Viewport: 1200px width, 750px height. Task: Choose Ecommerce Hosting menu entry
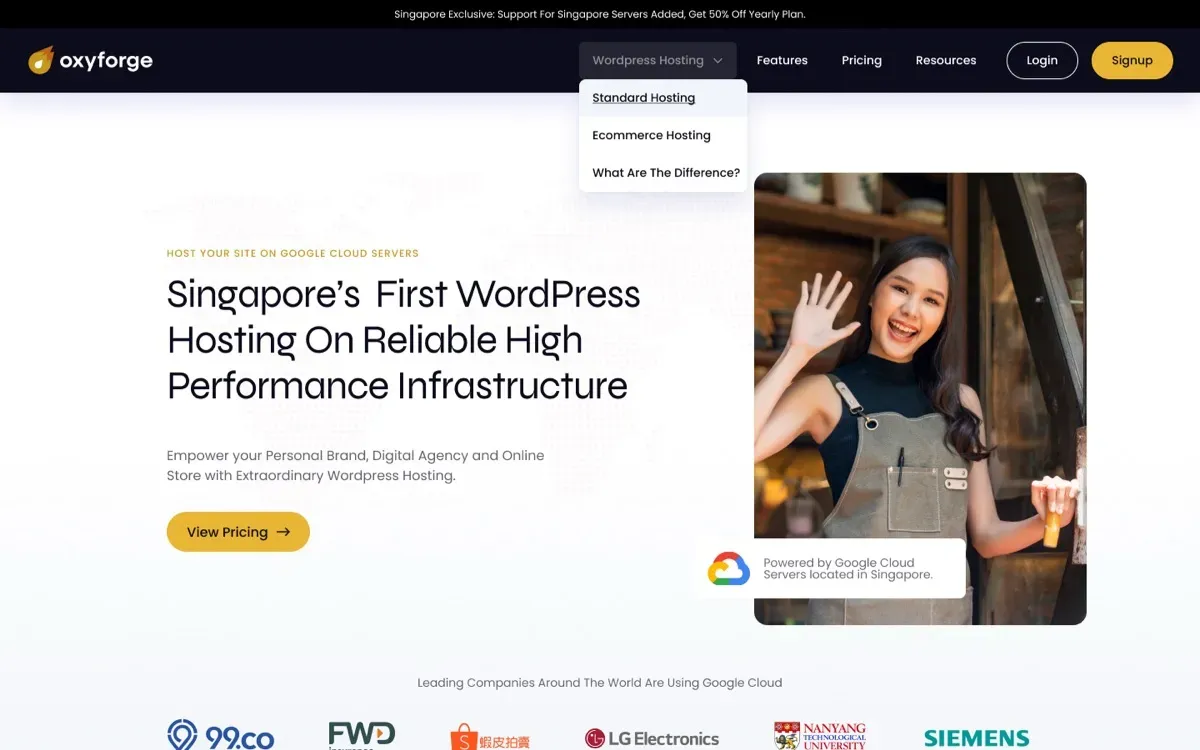click(663, 135)
